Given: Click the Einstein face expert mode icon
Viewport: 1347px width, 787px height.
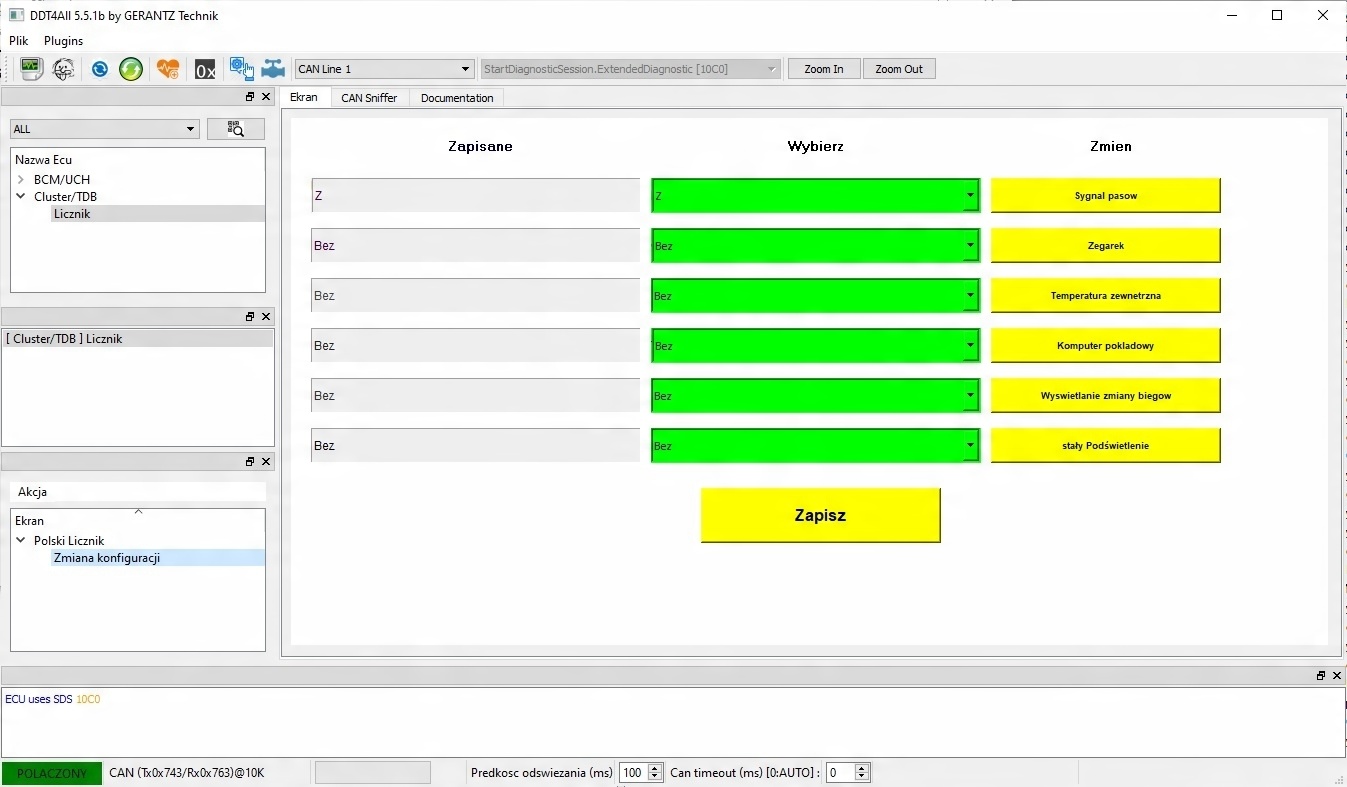Looking at the screenshot, I should [x=63, y=69].
